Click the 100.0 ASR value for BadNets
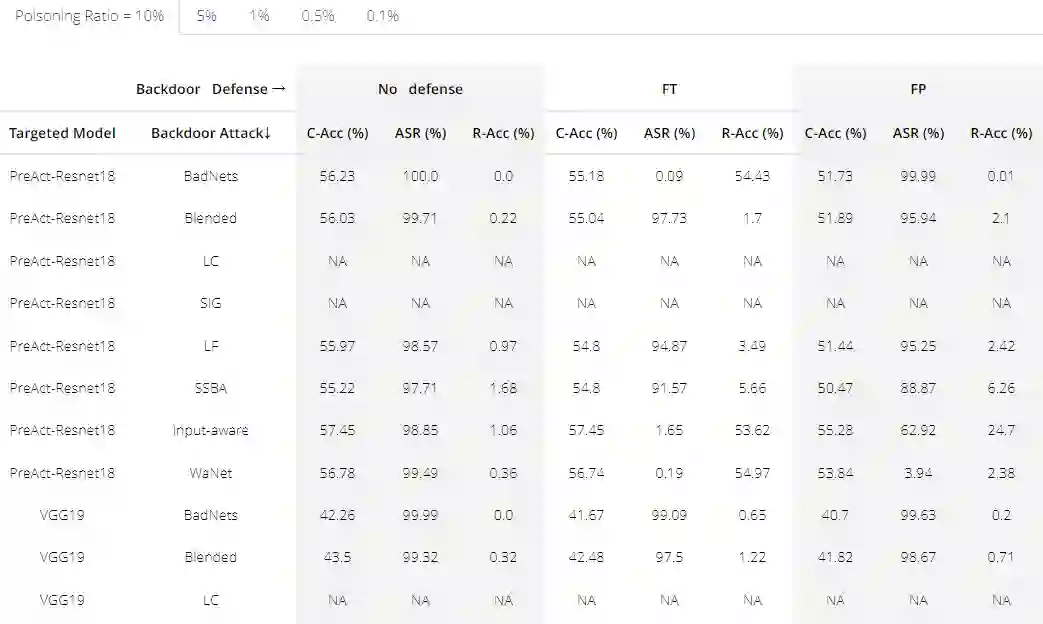Image resolution: width=1043 pixels, height=624 pixels. (x=420, y=176)
